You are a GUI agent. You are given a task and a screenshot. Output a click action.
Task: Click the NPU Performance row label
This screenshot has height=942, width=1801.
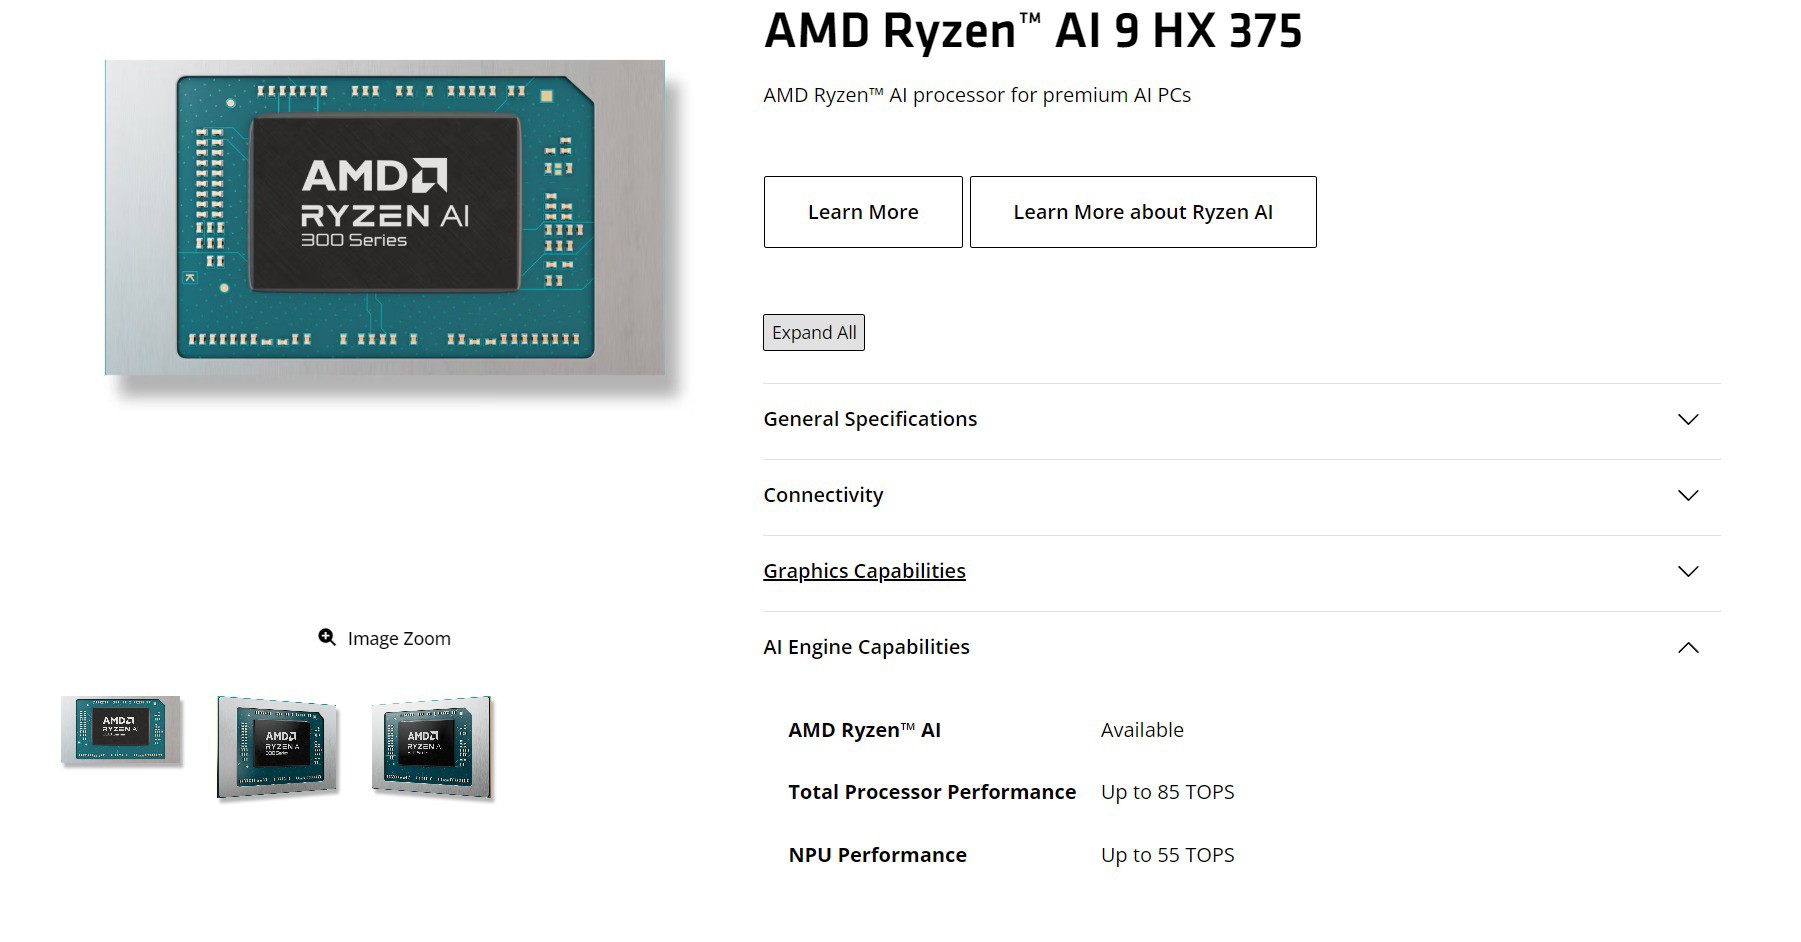tap(877, 855)
